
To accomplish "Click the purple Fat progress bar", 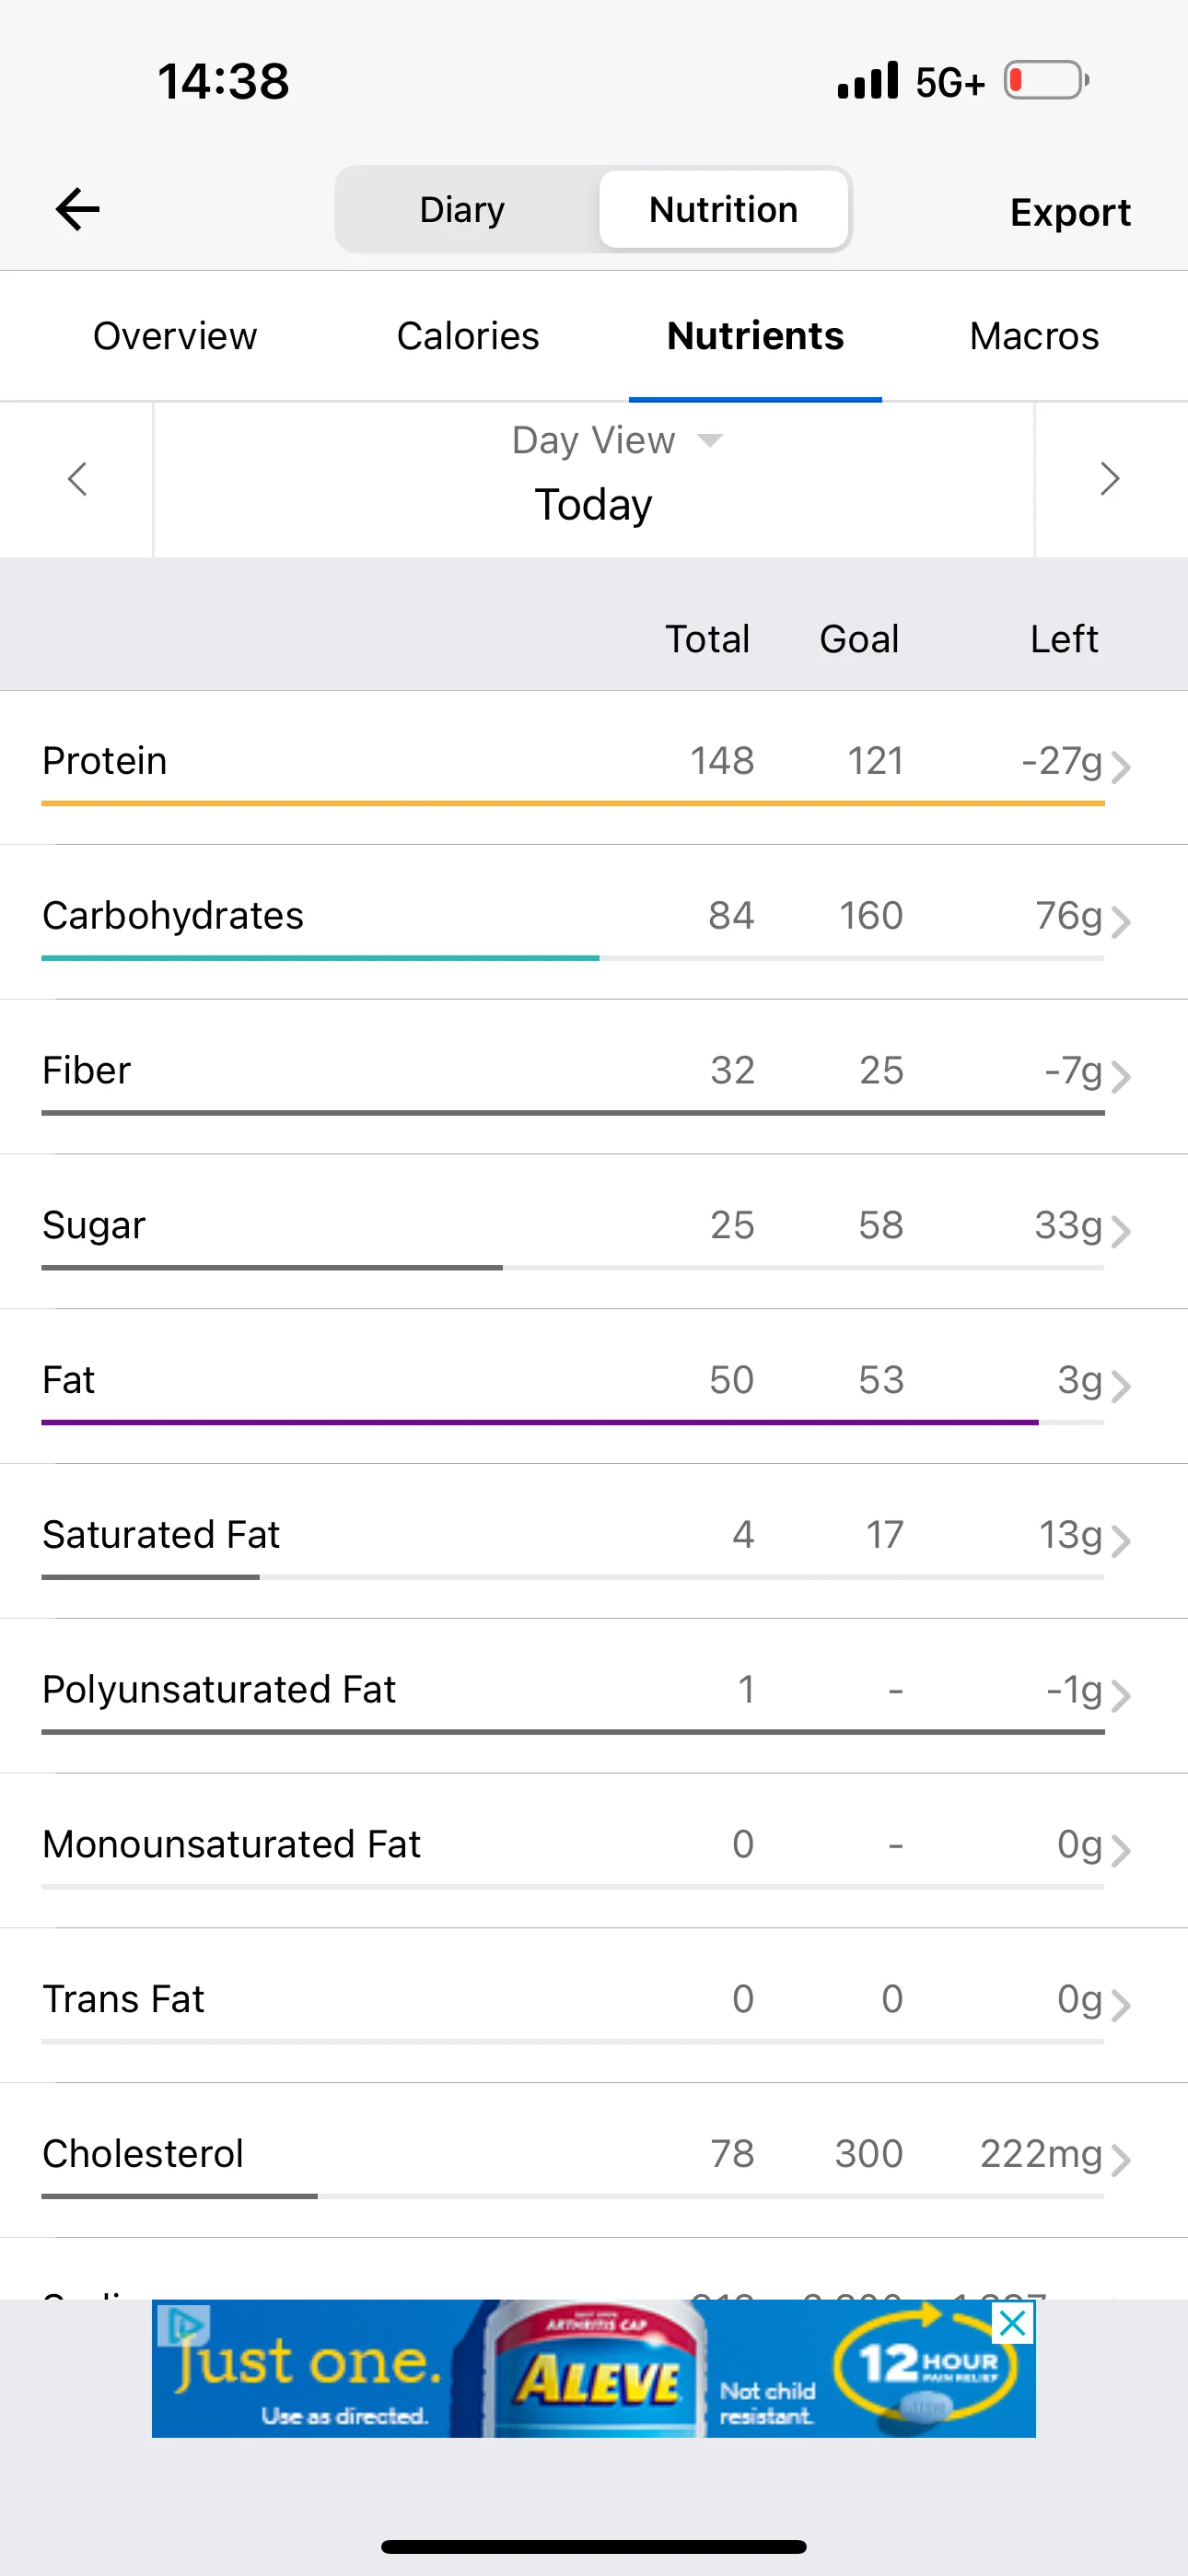I will (540, 1422).
